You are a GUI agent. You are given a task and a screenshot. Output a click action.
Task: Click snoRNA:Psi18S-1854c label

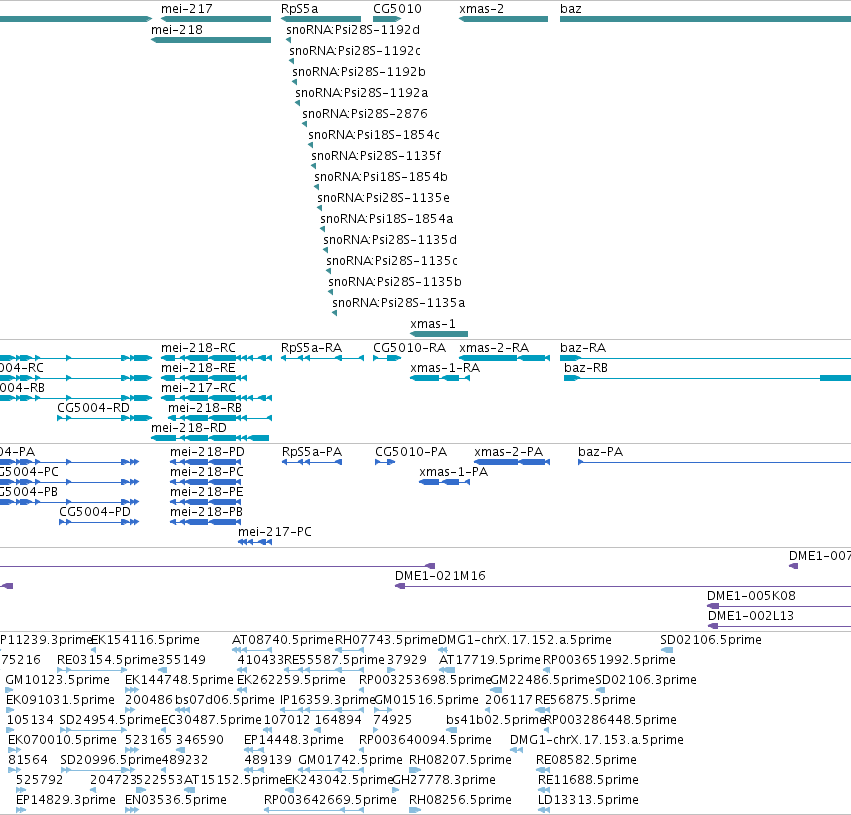tap(374, 135)
